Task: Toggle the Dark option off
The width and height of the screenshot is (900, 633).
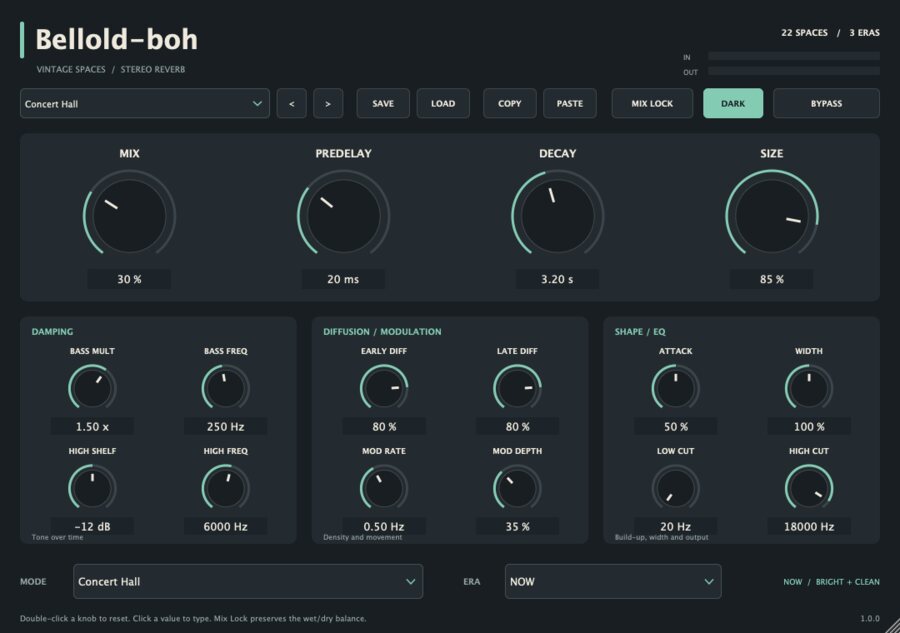Action: [x=733, y=103]
